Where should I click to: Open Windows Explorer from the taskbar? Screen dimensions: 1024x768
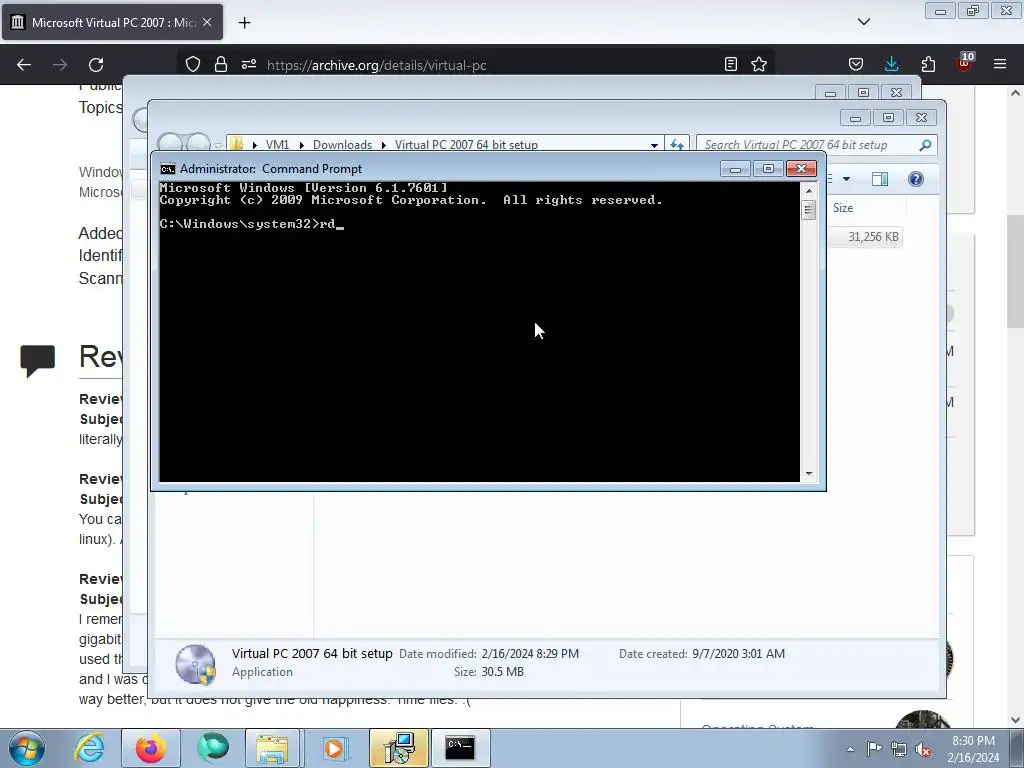pyautogui.click(x=272, y=748)
